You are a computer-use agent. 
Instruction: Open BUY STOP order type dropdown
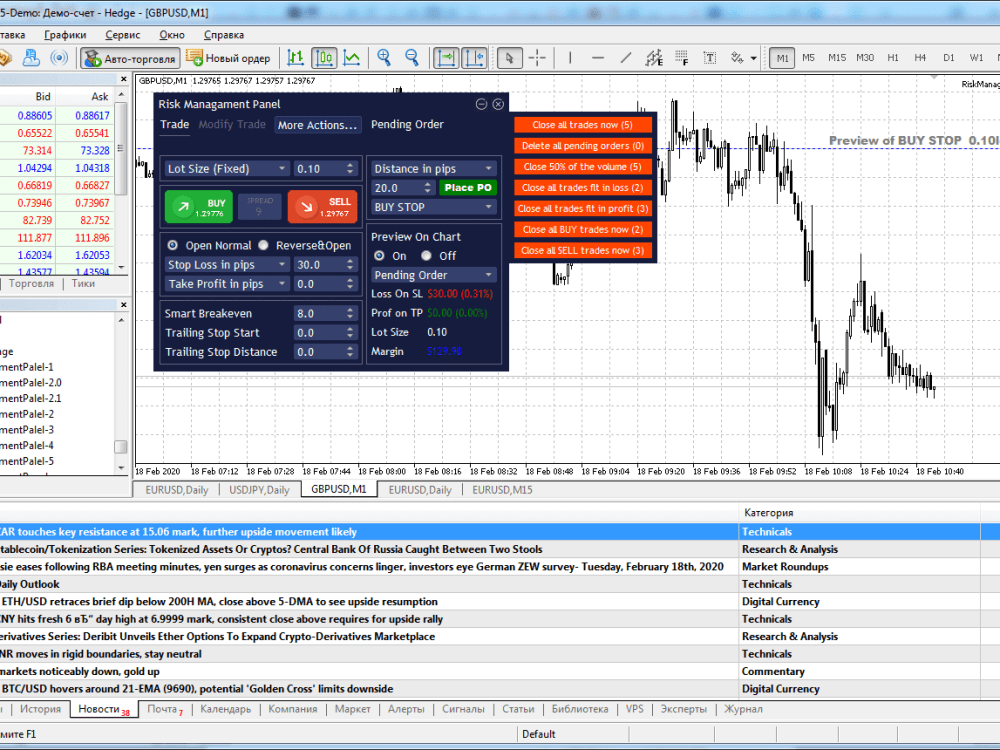click(x=434, y=207)
